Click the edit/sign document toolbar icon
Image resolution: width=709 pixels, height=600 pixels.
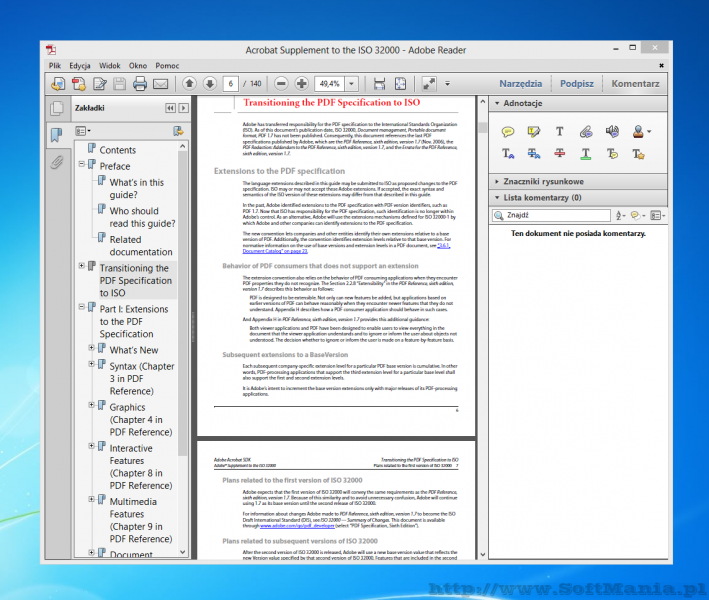tap(99, 84)
